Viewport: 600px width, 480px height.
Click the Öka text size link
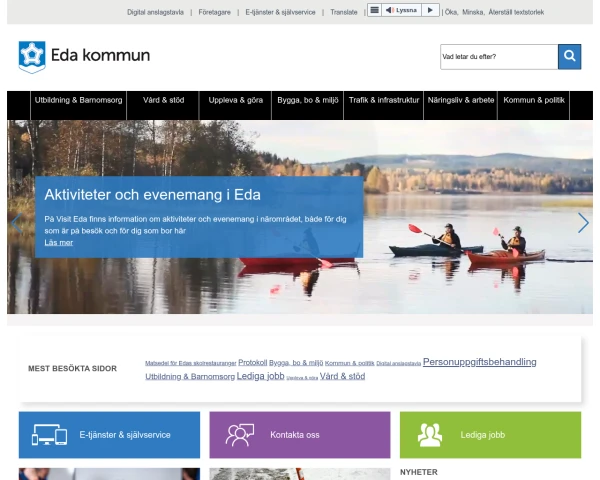click(x=451, y=12)
